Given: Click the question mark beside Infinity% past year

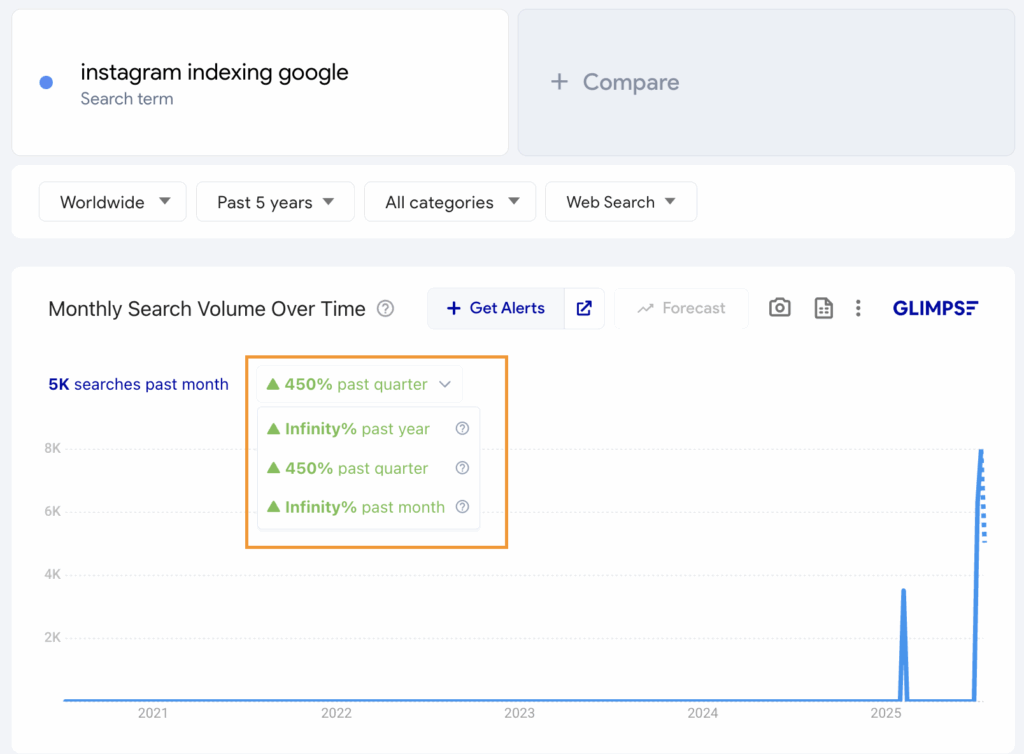Looking at the screenshot, I should coord(462,428).
